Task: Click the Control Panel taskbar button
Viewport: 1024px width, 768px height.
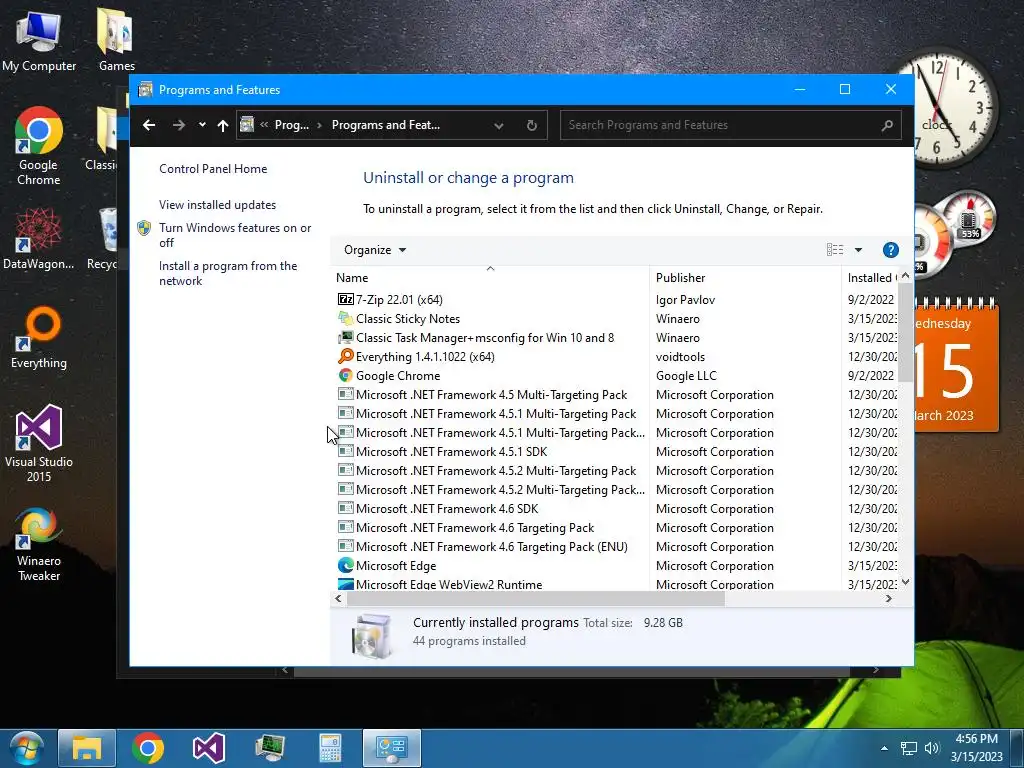Action: pyautogui.click(x=392, y=748)
